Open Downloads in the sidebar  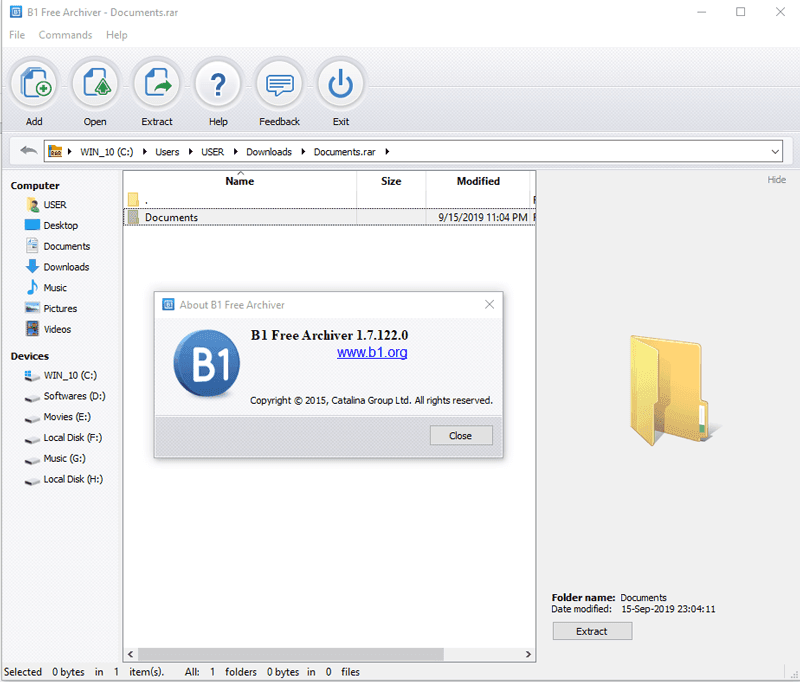(57, 267)
